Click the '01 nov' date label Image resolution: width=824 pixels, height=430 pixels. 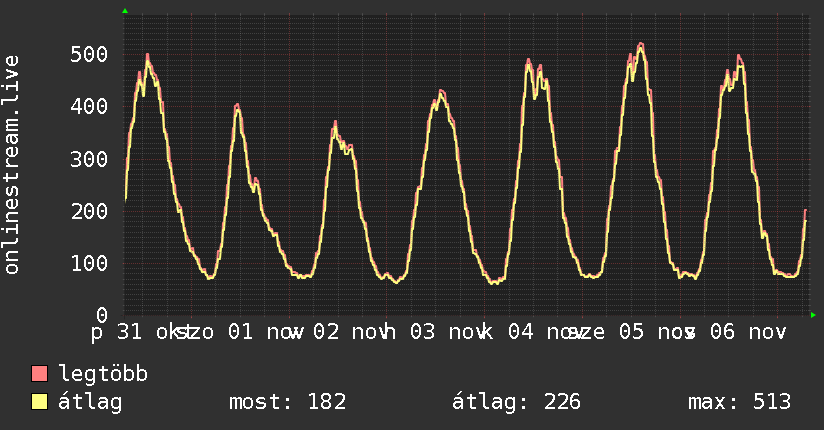[x=265, y=332]
